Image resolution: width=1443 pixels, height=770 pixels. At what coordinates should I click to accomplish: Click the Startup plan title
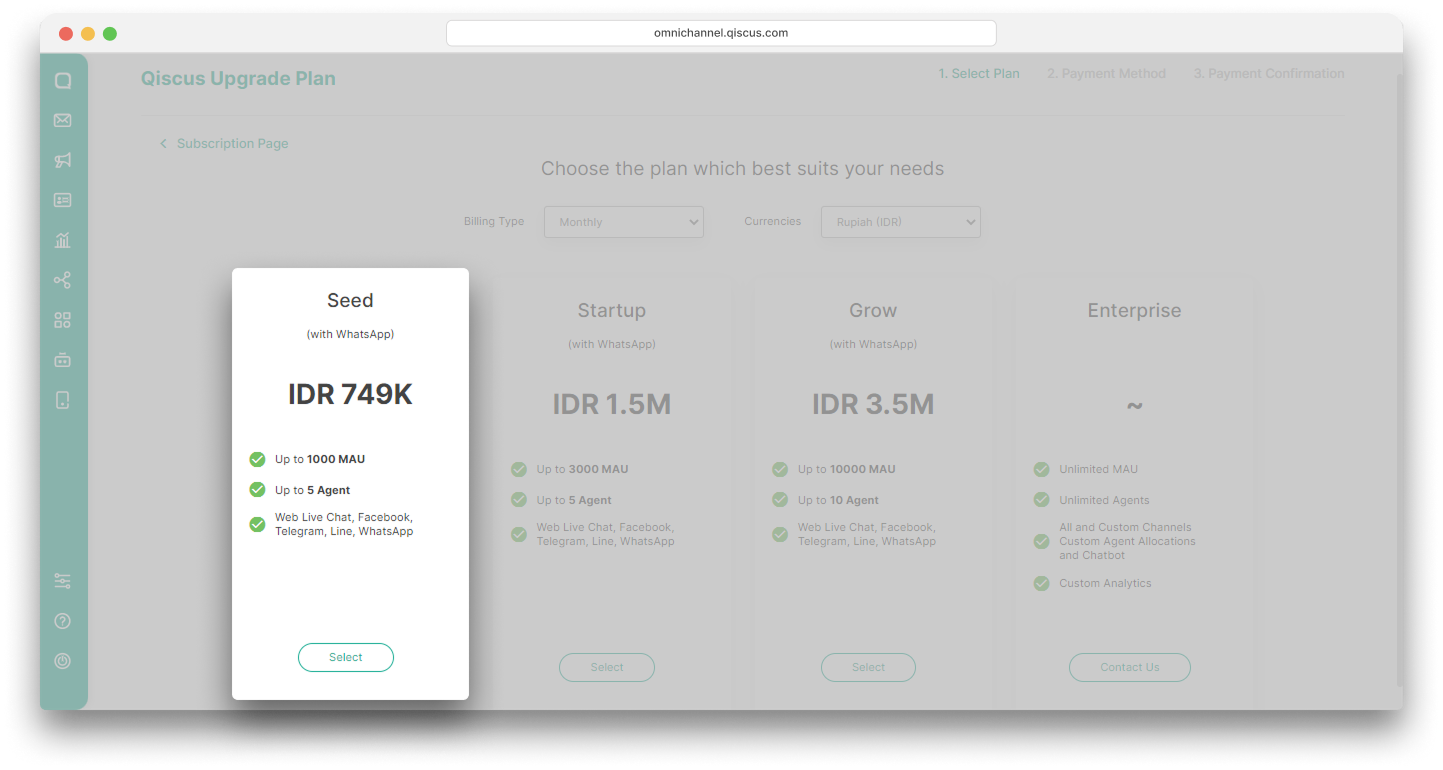tap(612, 310)
